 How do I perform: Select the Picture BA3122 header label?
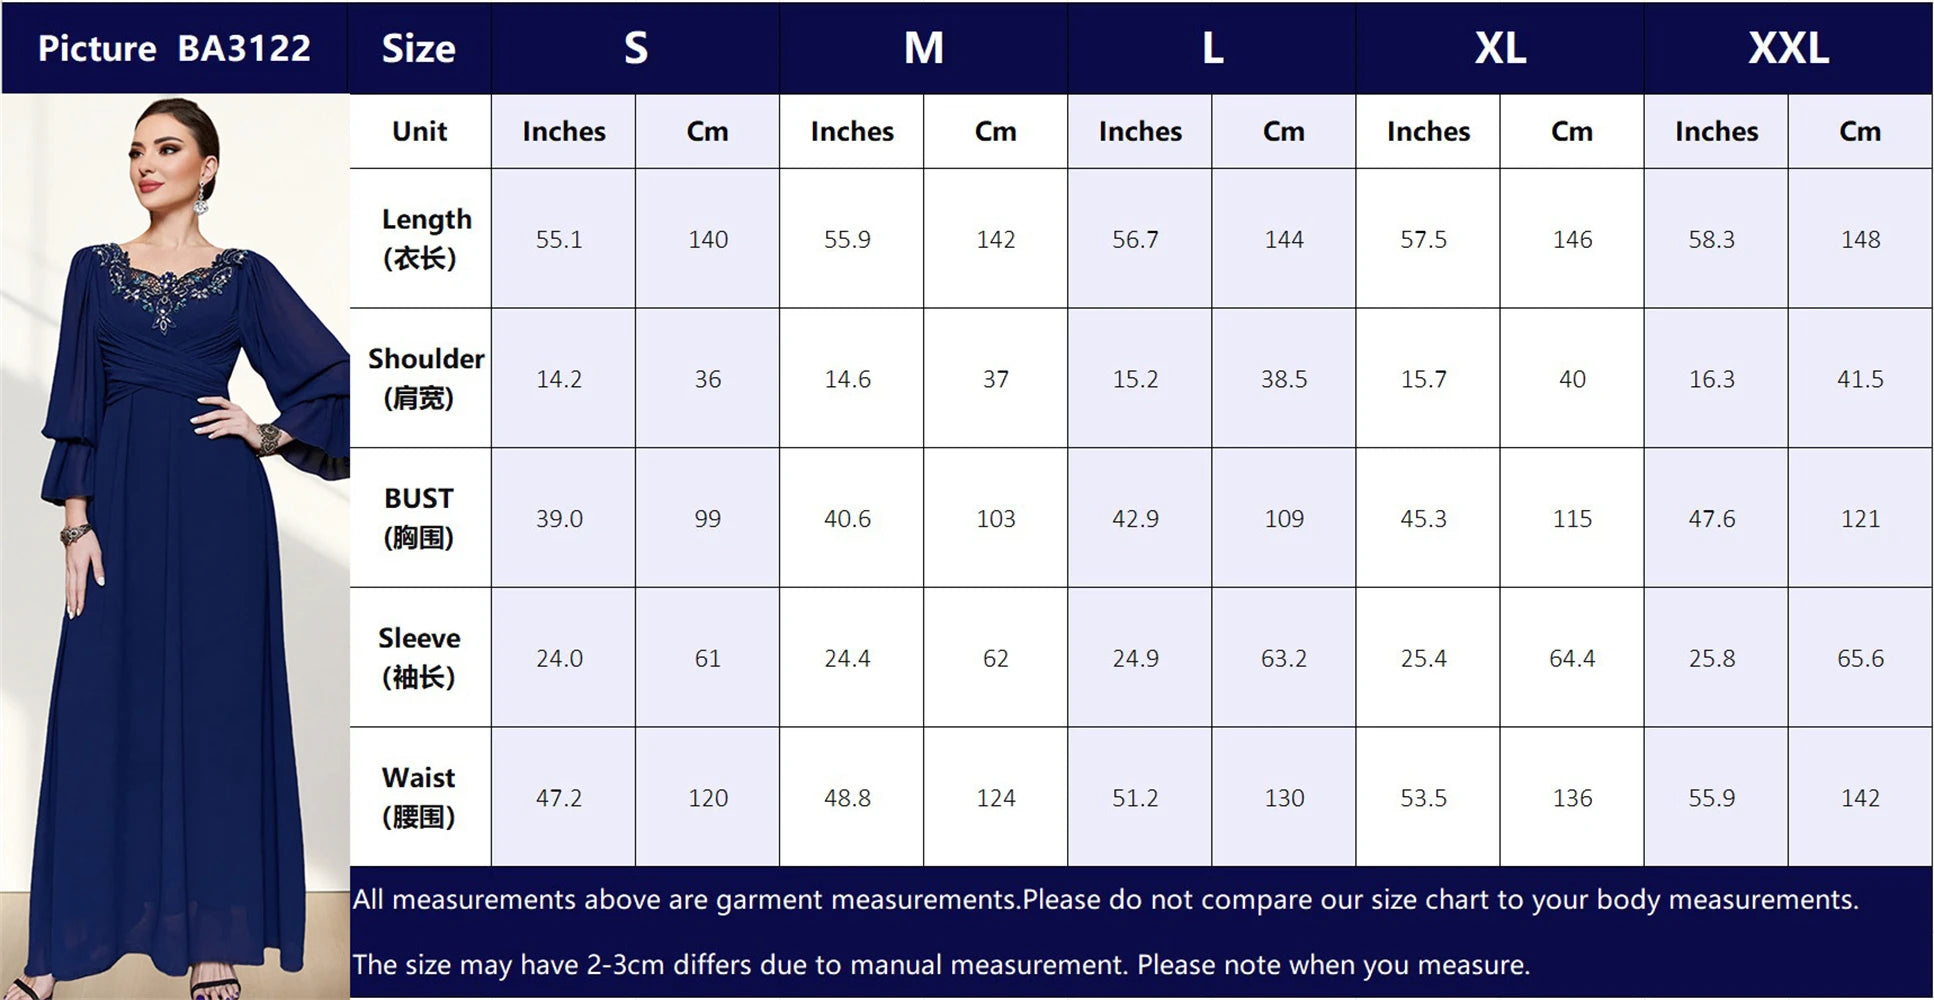pos(175,48)
